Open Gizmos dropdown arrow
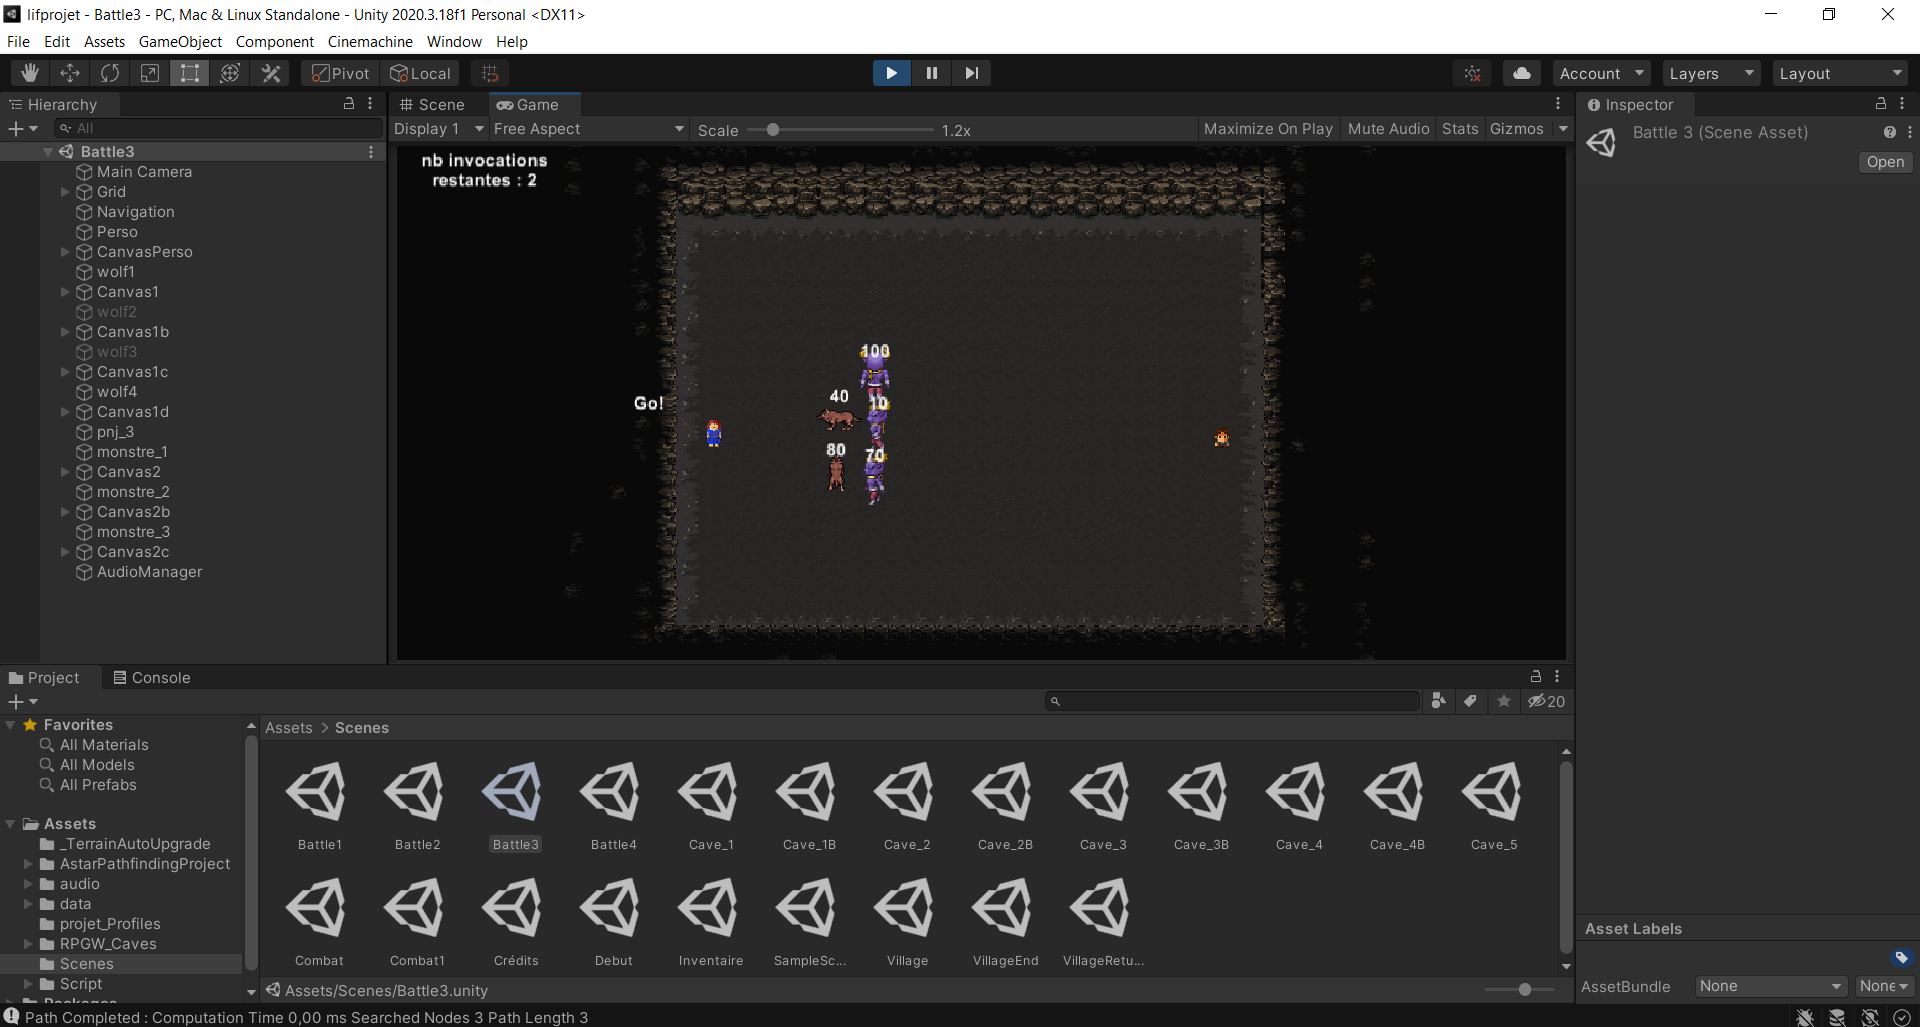Image resolution: width=1920 pixels, height=1027 pixels. [x=1563, y=129]
